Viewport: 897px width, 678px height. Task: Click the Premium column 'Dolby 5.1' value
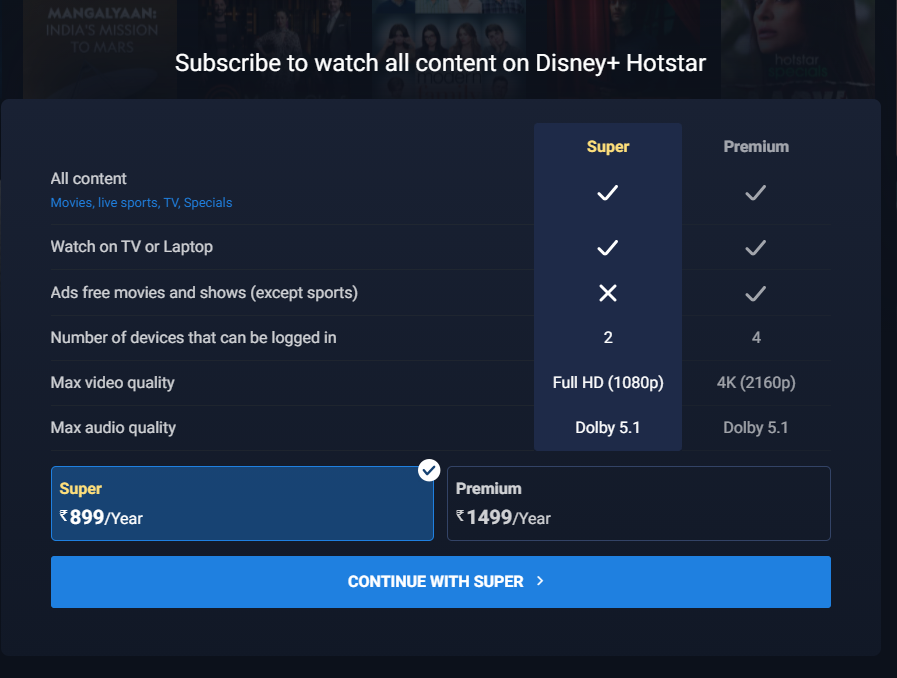[x=756, y=427]
